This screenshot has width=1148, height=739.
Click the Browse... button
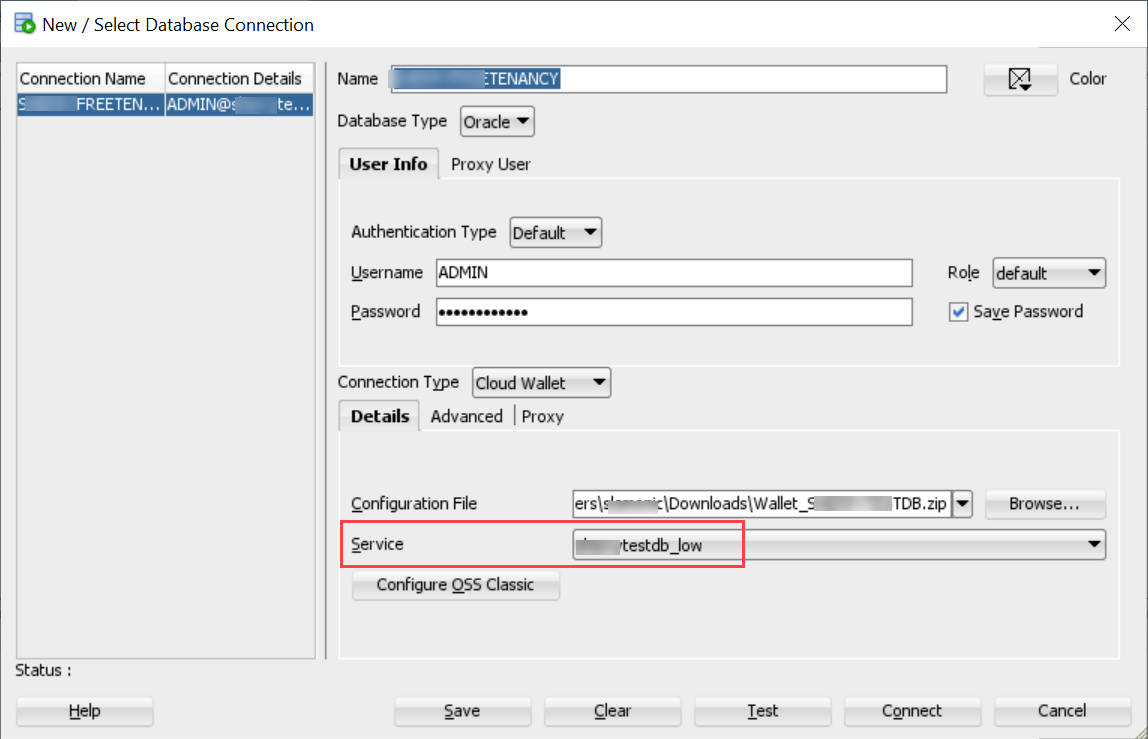pos(1045,504)
